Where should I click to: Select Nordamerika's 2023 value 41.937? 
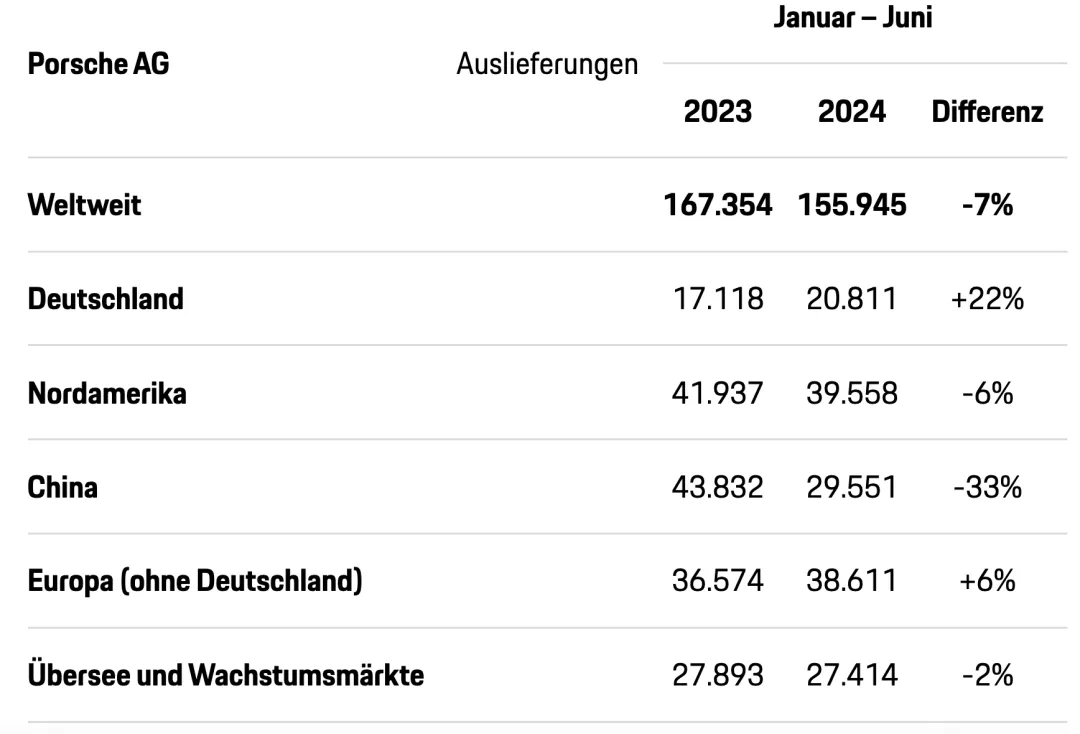717,393
